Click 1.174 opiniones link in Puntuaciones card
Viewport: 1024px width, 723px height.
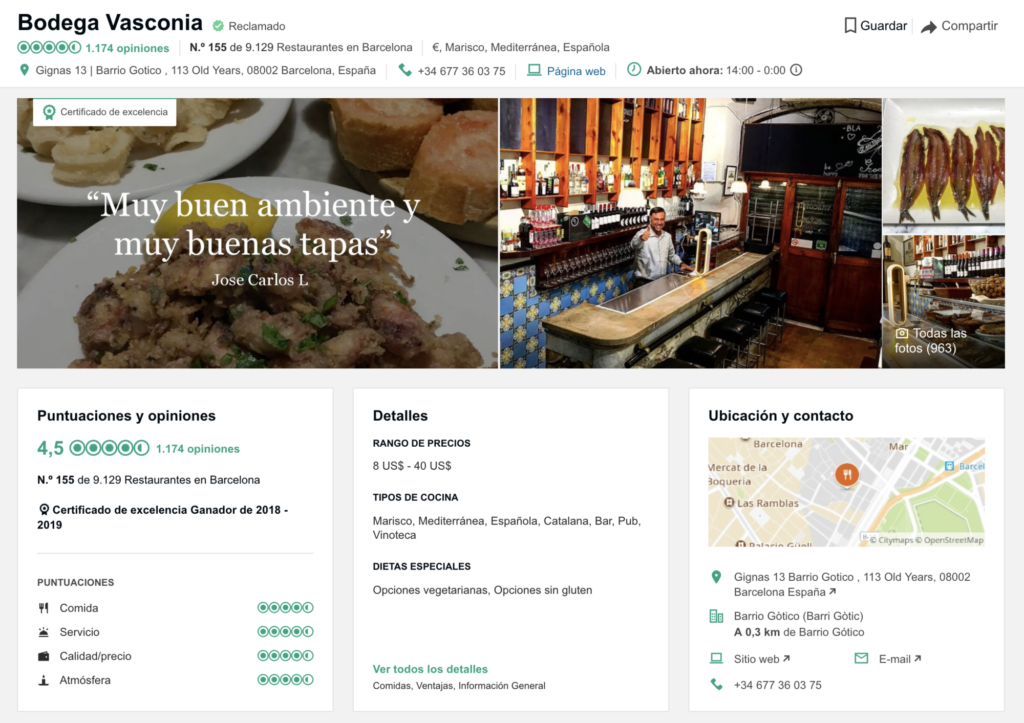(x=198, y=449)
